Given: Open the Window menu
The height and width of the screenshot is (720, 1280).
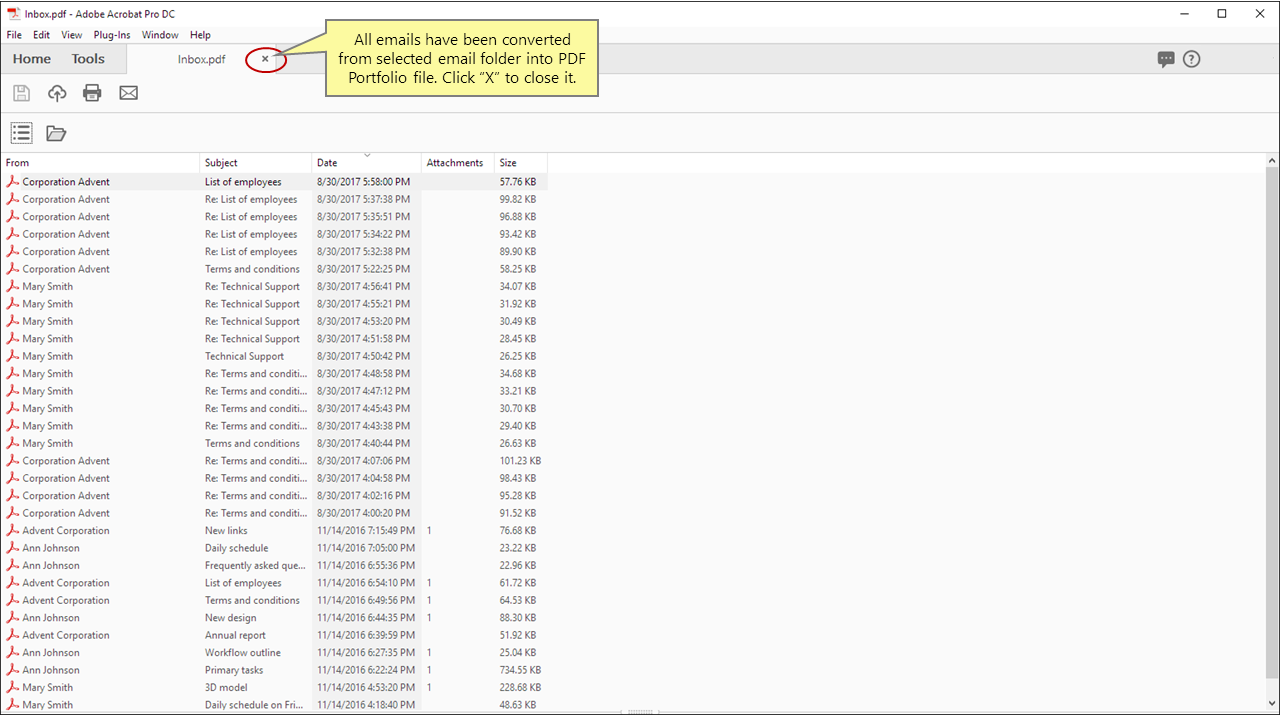Looking at the screenshot, I should (x=160, y=35).
